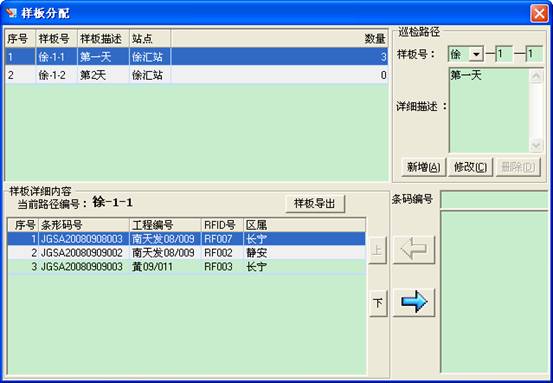Click the 样板分配 title bar icon

(x=12, y=13)
